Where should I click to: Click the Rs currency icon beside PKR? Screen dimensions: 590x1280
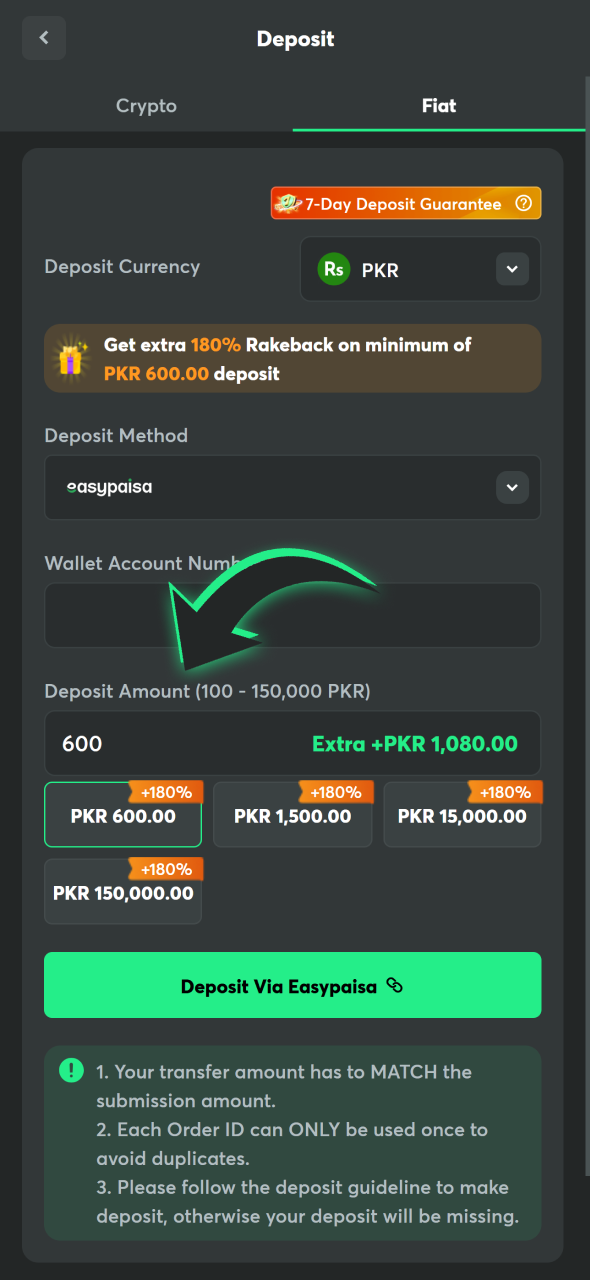333,268
